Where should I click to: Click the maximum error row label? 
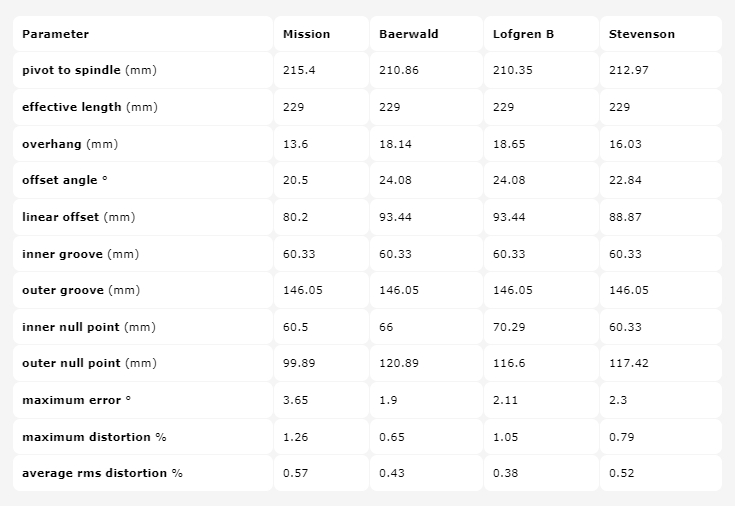[76, 400]
